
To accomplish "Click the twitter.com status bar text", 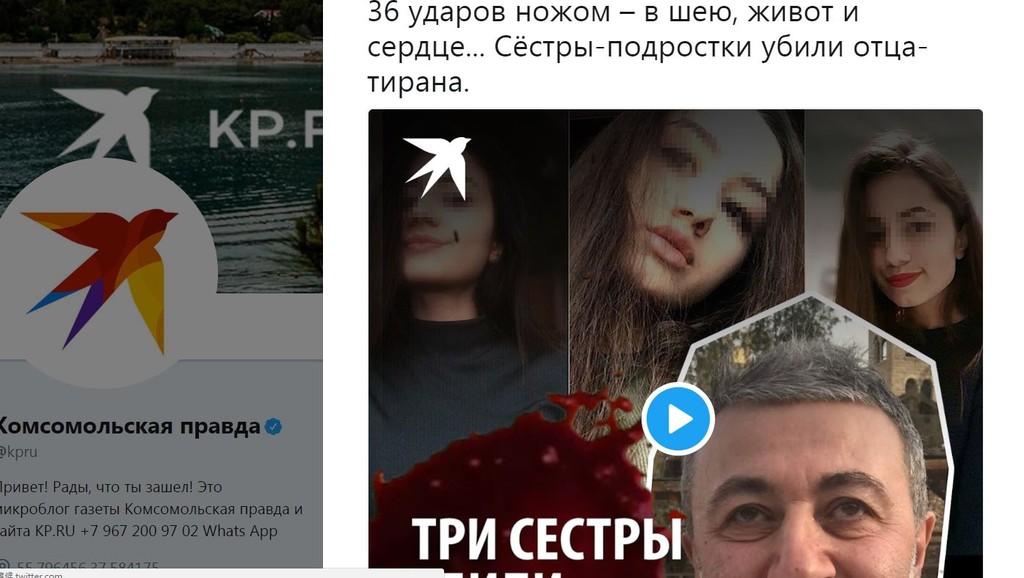I will (38, 575).
